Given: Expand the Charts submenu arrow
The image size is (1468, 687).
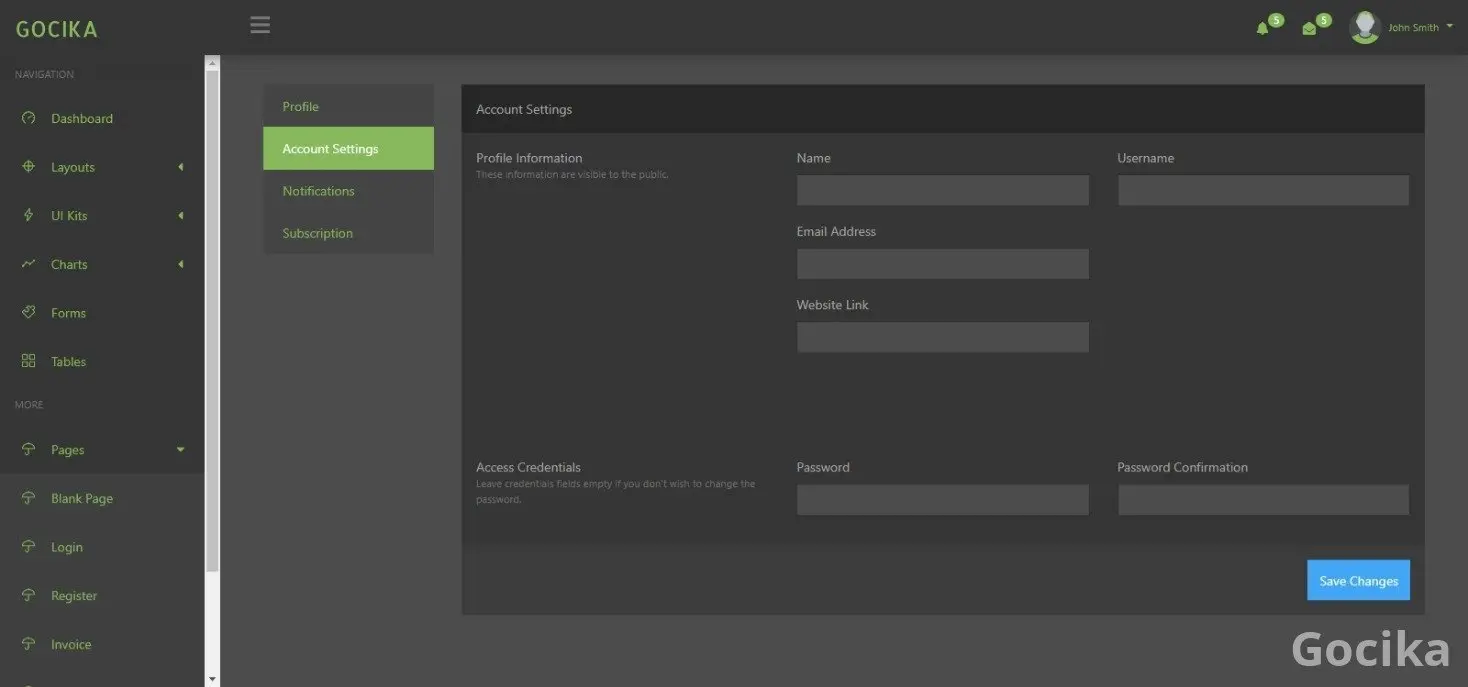Looking at the screenshot, I should pos(181,264).
